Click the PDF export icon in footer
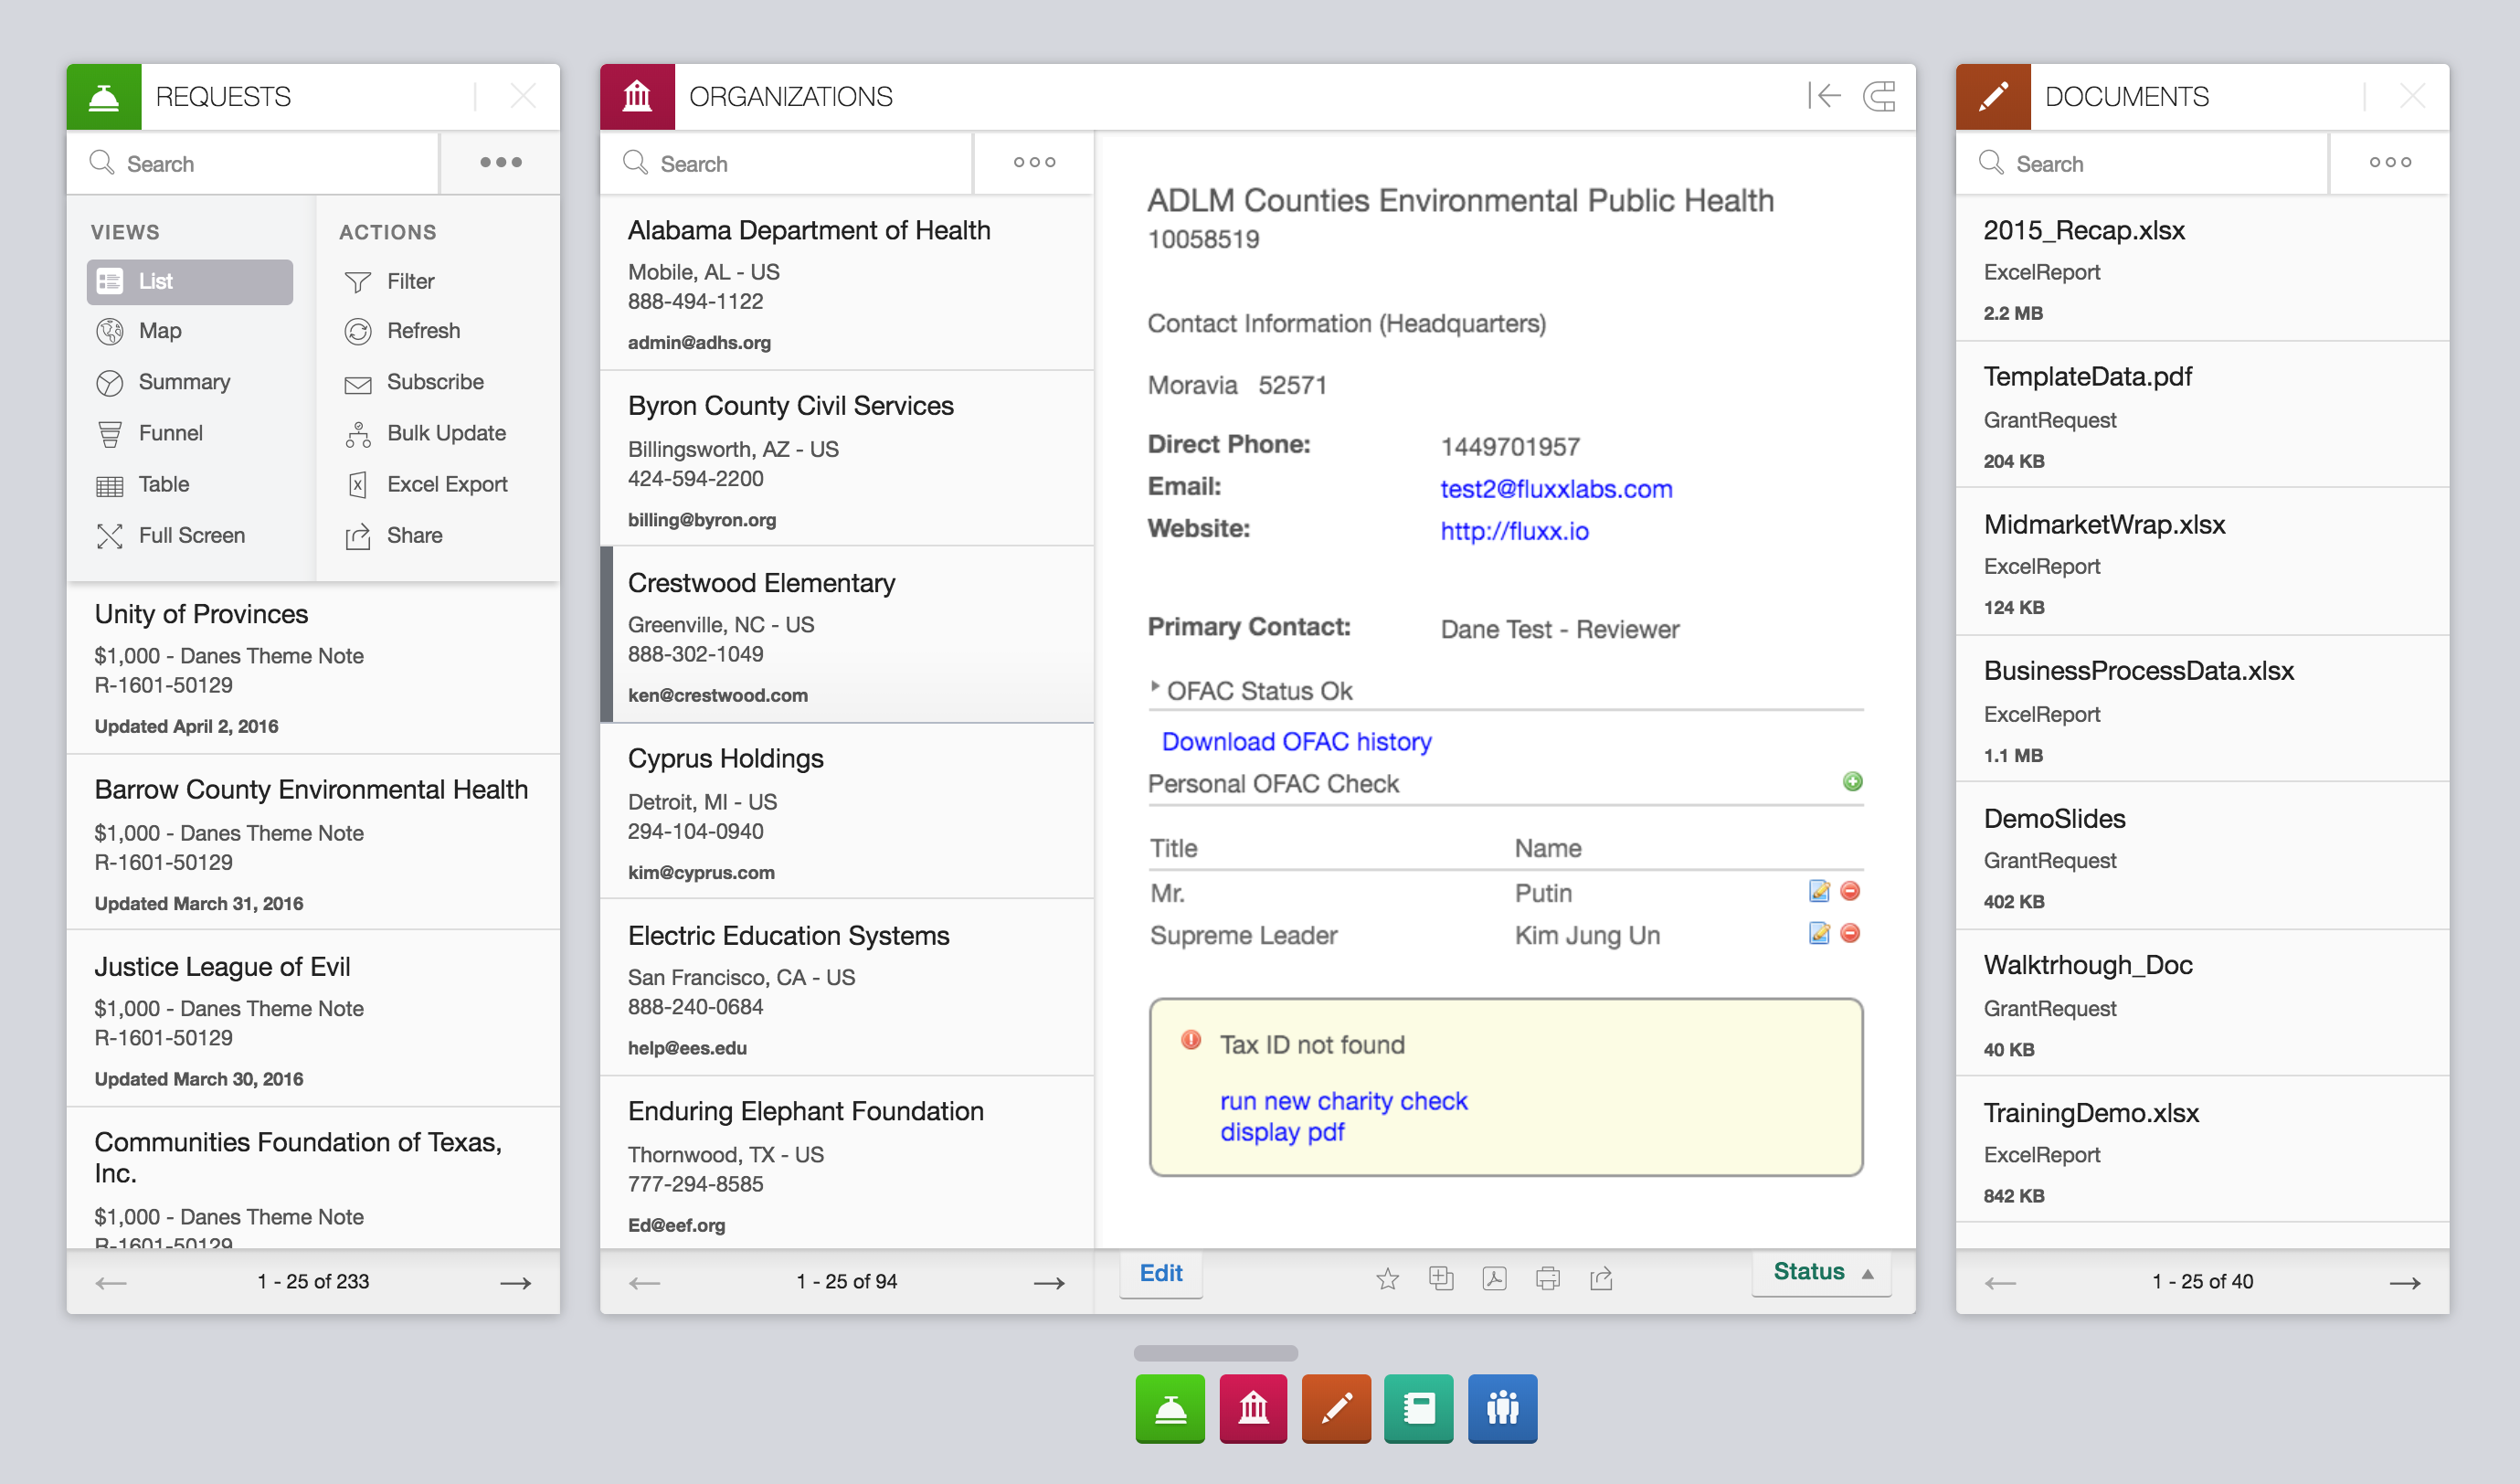2520x1484 pixels. [x=1494, y=1278]
